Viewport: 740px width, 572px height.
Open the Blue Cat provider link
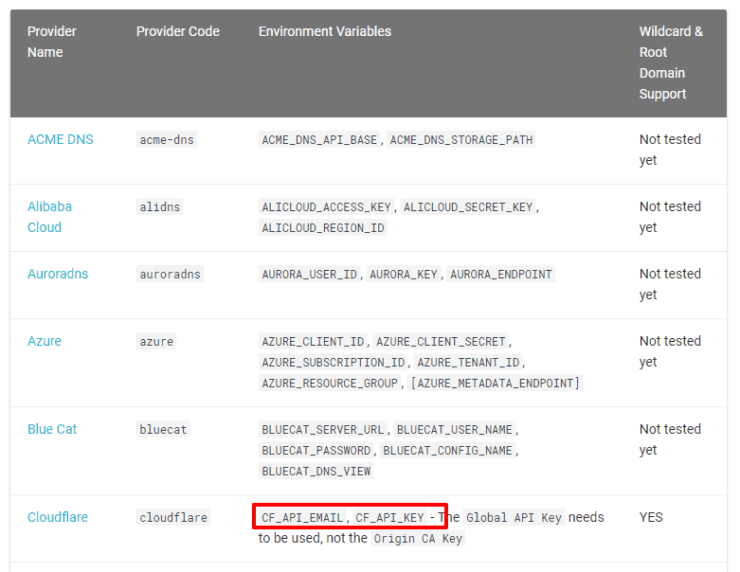(x=52, y=429)
